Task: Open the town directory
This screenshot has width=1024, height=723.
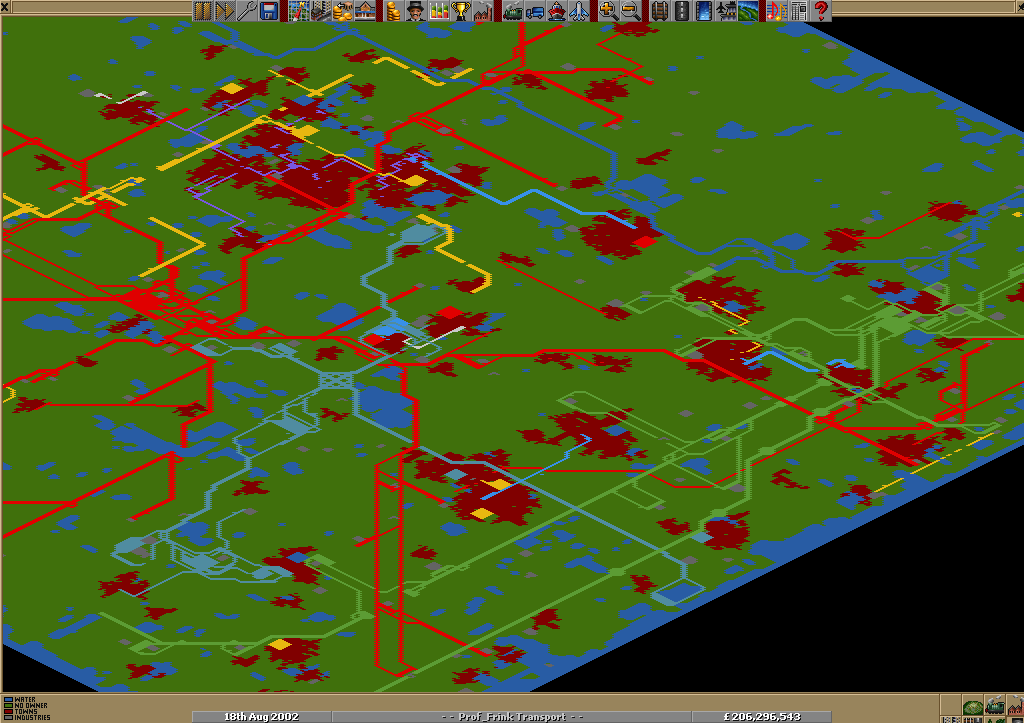Action: 321,10
